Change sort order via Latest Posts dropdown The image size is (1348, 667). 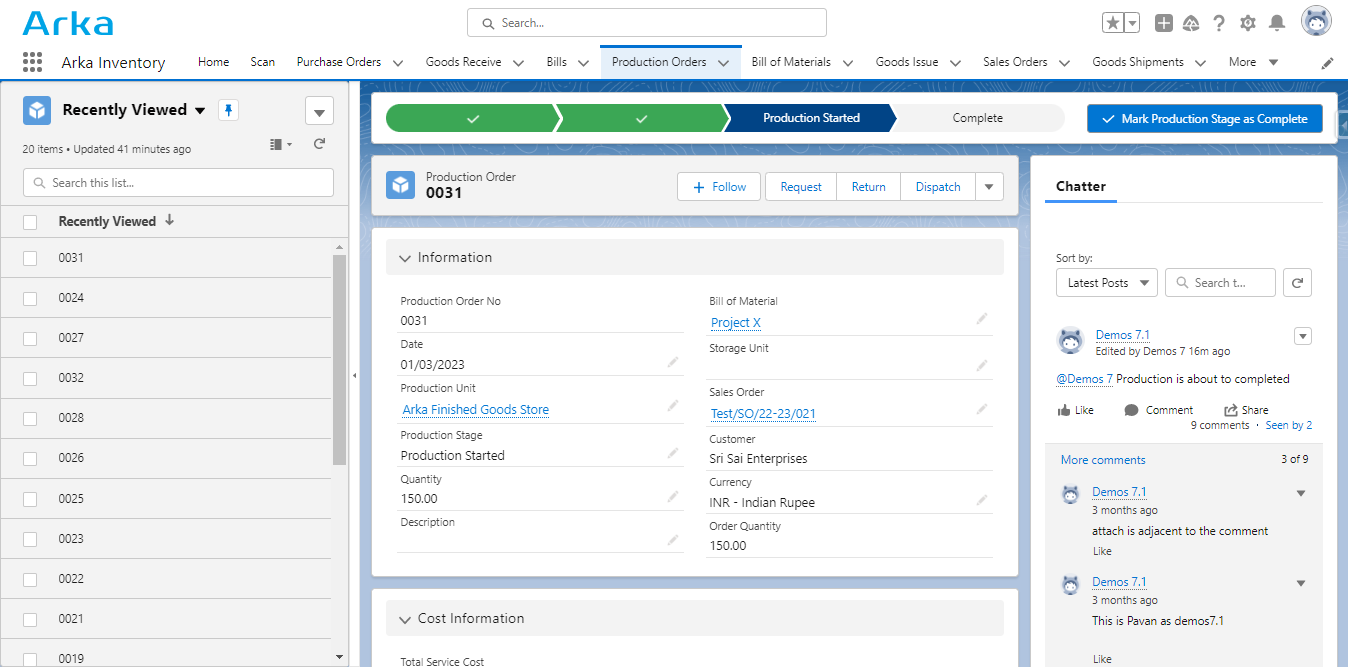(1106, 282)
